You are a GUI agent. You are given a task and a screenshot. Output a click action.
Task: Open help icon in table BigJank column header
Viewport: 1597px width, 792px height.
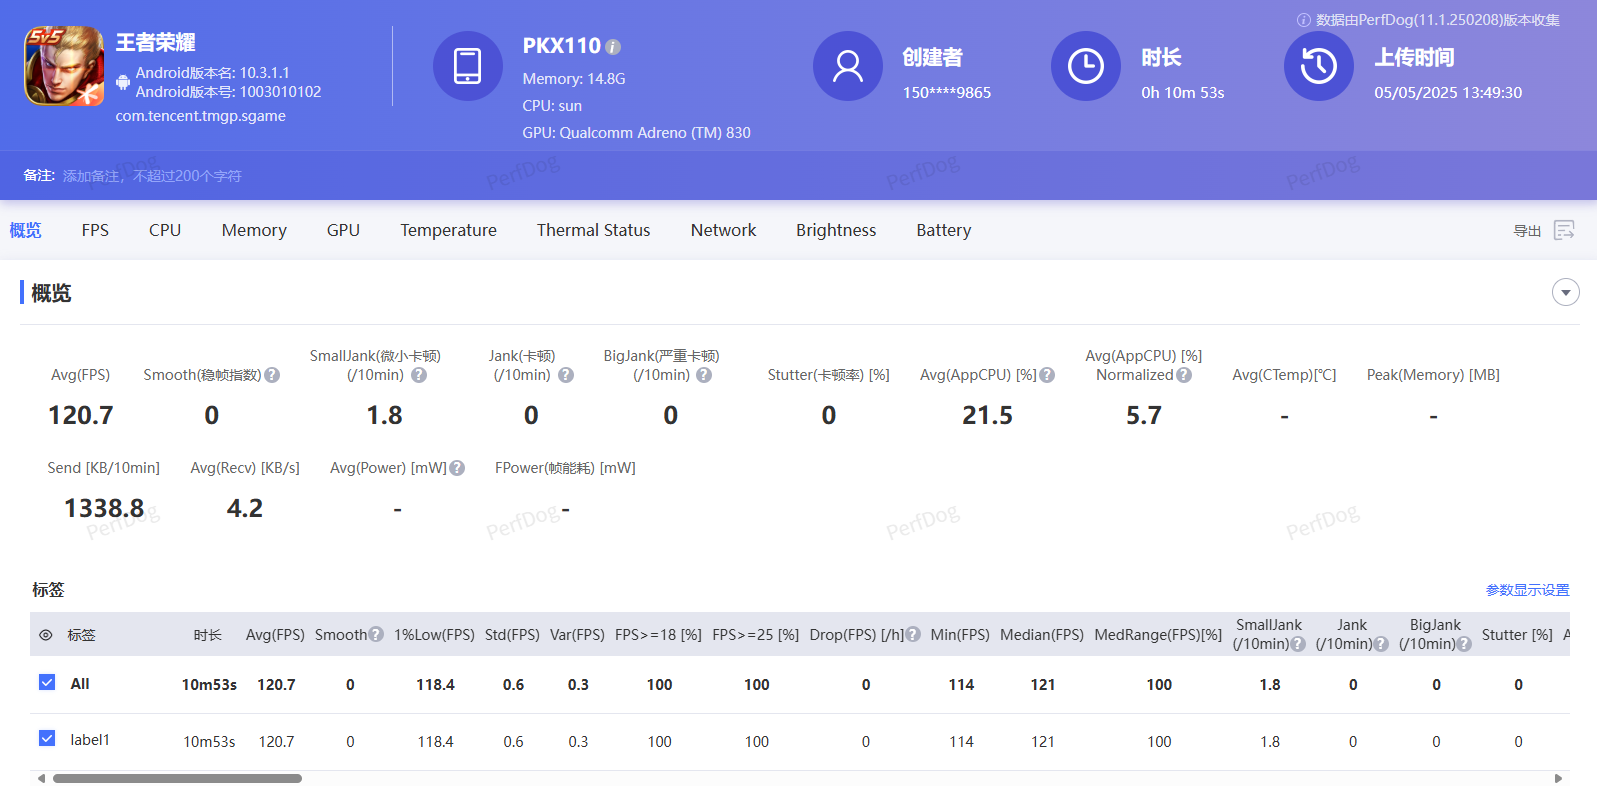pyautogui.click(x=1464, y=644)
